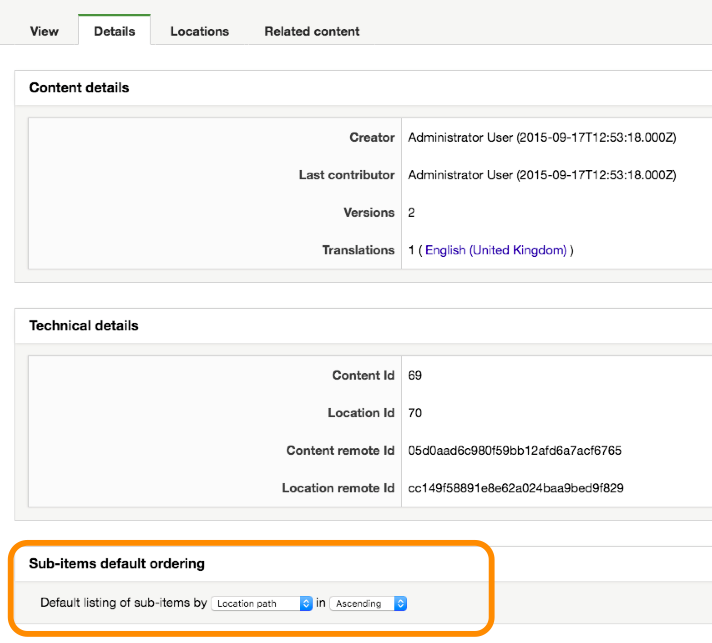The image size is (712, 643).
Task: Click the Sub-items default ordering heading
Action: click(x=117, y=564)
